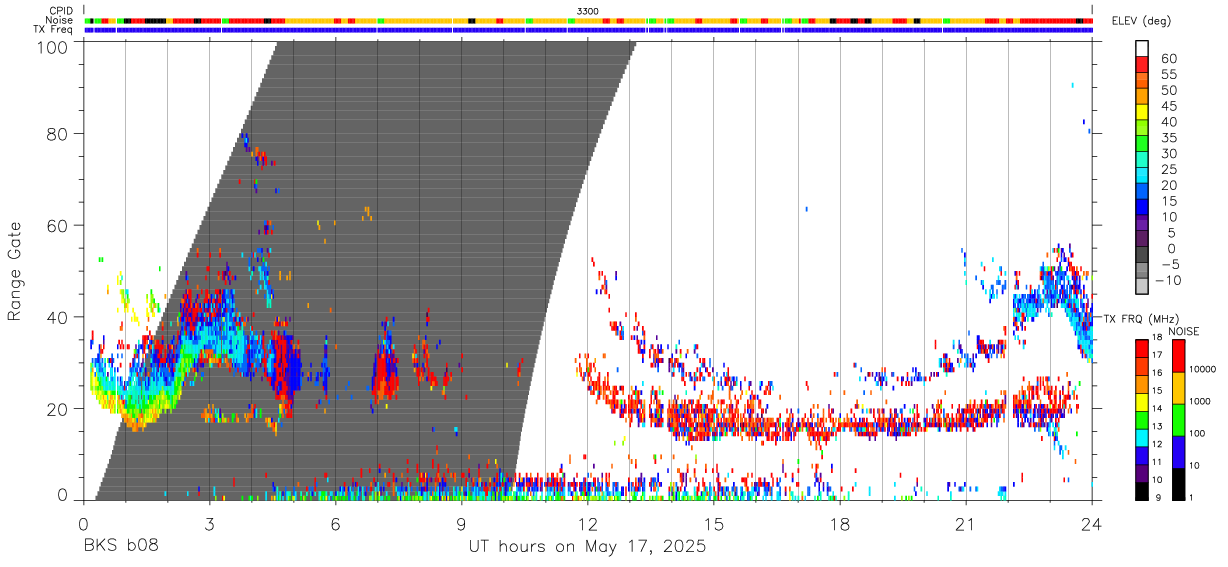Viewport: 1228px width, 567px height.
Task: Click the white top segment of elevation colorbar
Action: [1142, 48]
